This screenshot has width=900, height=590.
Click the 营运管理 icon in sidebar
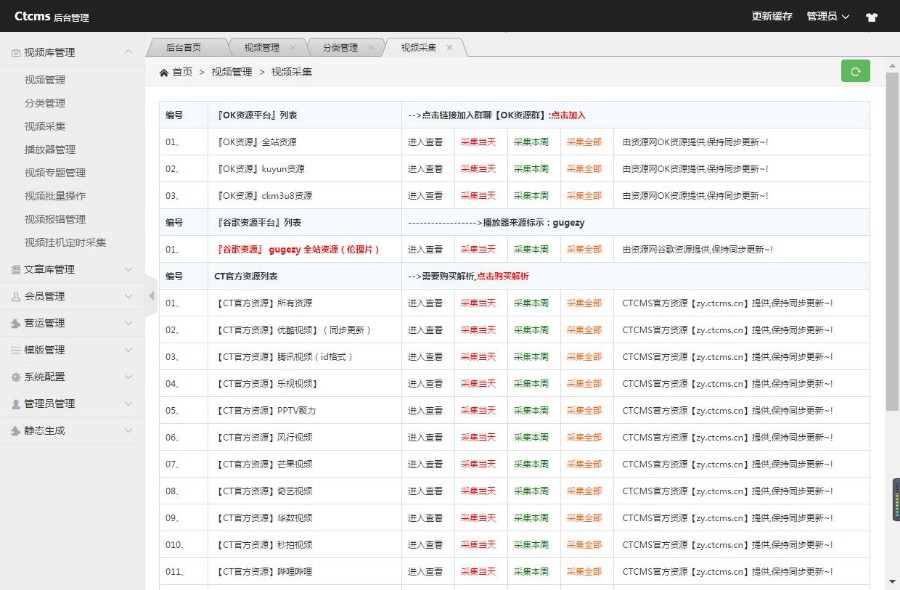pos(16,323)
